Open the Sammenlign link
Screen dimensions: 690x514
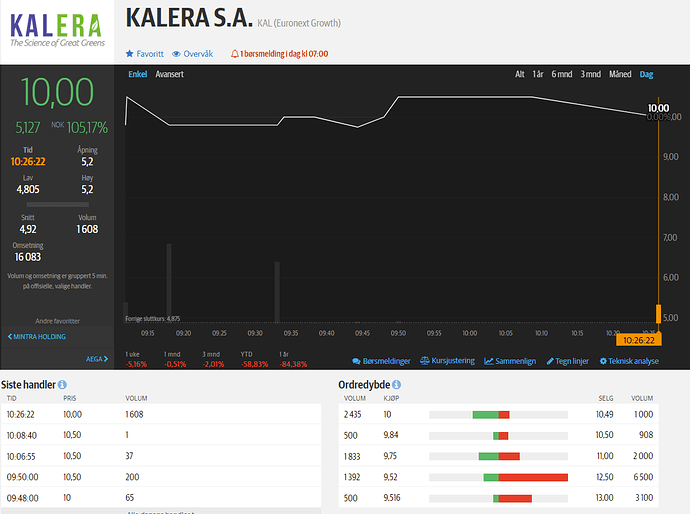[515, 361]
